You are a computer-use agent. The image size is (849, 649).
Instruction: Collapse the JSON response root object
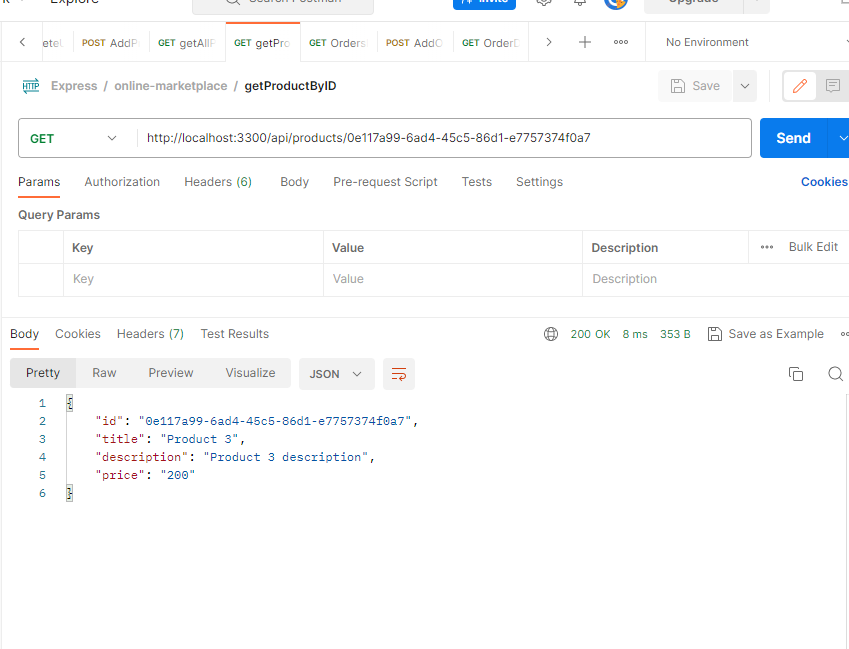tap(69, 401)
